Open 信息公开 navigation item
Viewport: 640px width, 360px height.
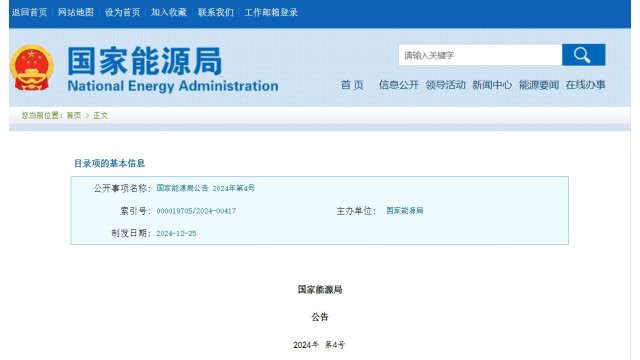click(399, 85)
